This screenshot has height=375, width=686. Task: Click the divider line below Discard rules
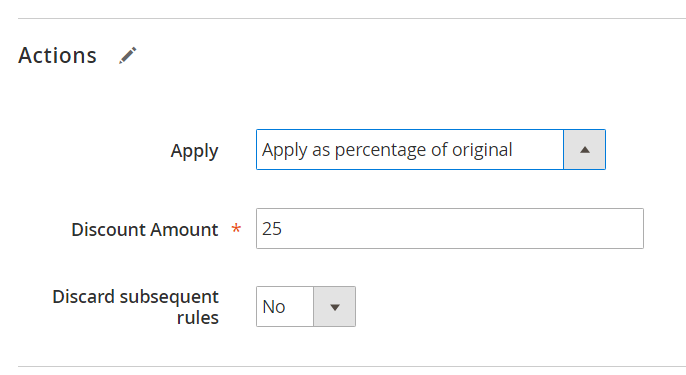tap(352, 367)
